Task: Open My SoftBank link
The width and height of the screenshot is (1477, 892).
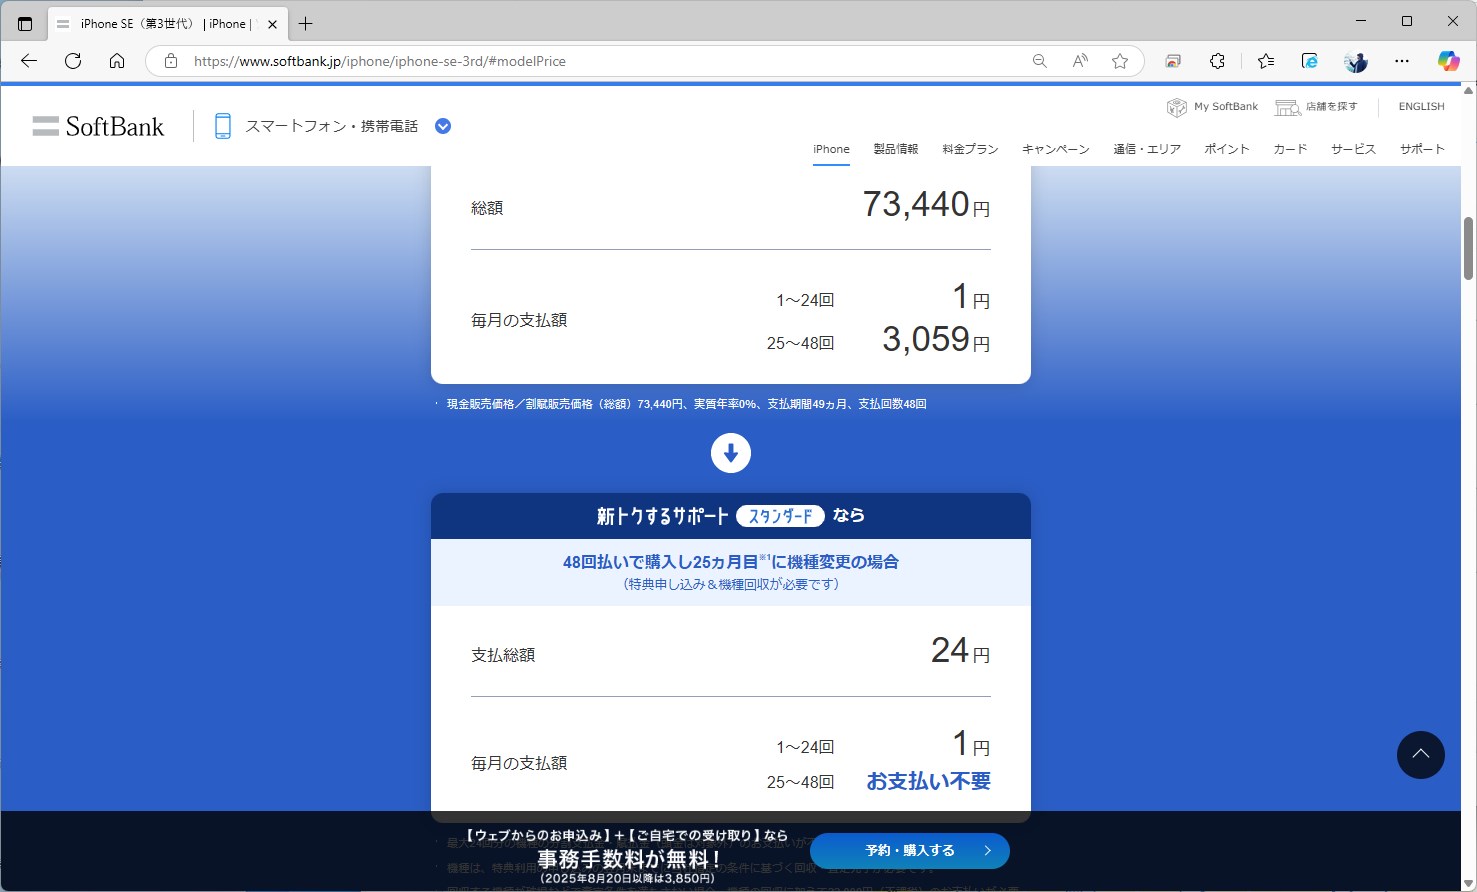Action: click(x=1213, y=107)
